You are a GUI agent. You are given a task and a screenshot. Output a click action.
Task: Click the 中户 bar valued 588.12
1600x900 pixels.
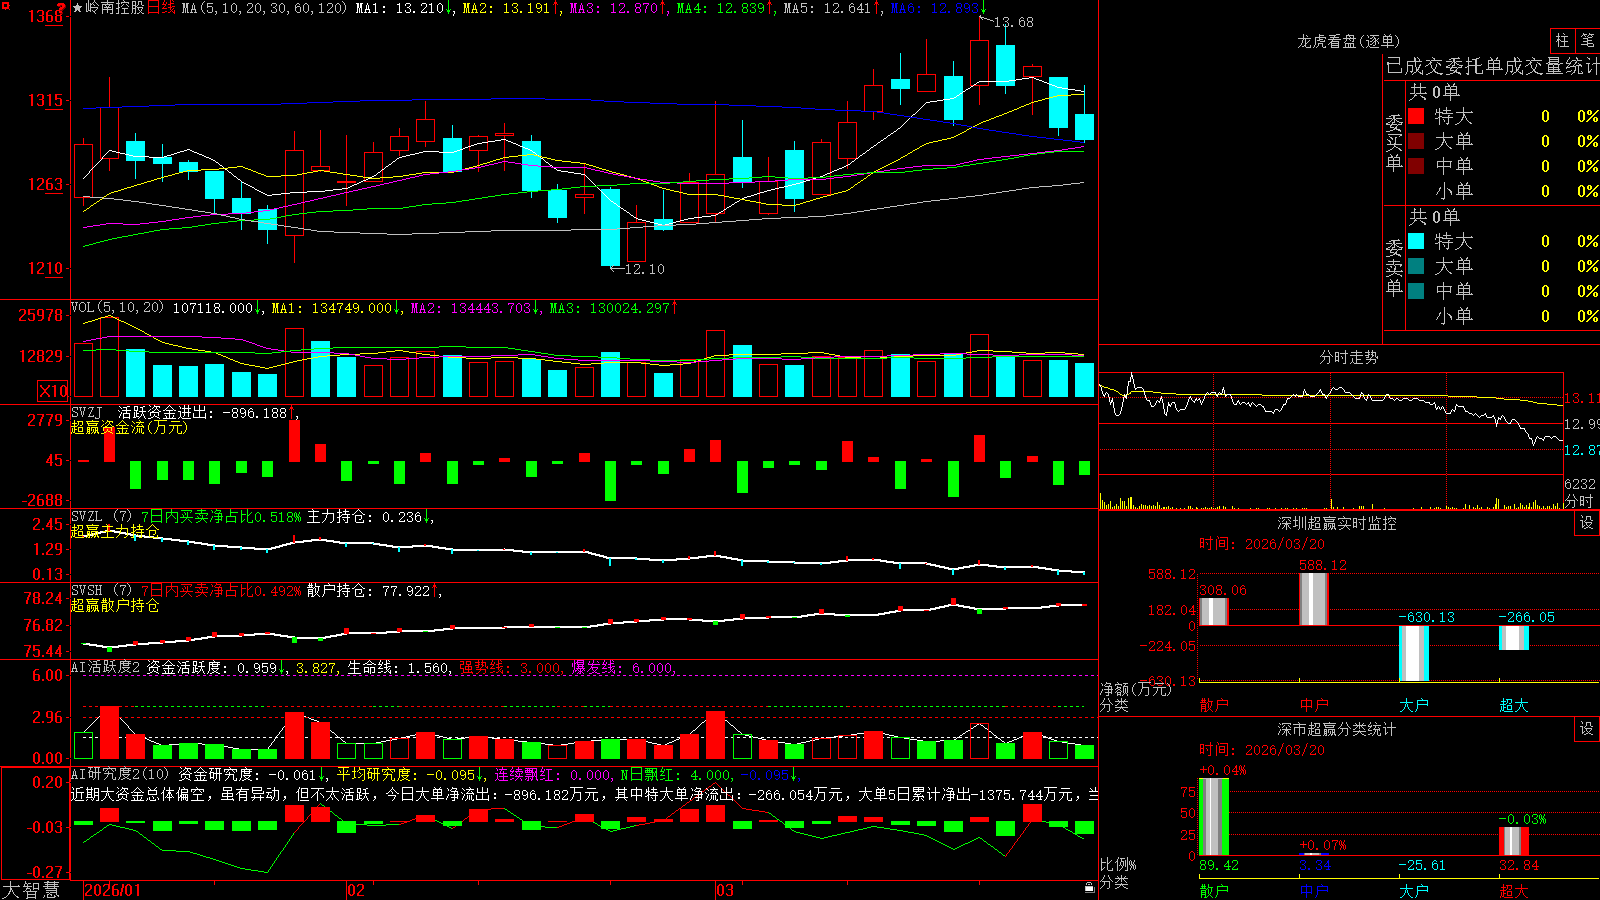pos(1313,600)
